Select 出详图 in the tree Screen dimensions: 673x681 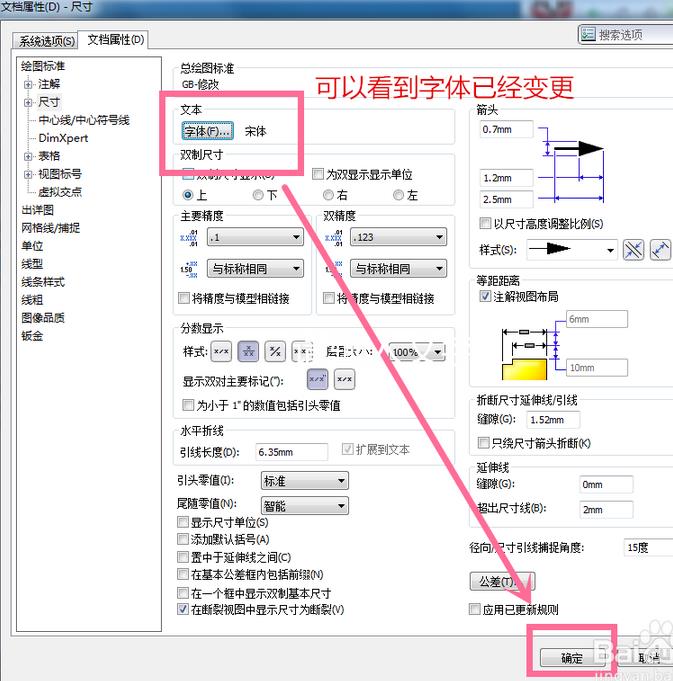coord(38,210)
